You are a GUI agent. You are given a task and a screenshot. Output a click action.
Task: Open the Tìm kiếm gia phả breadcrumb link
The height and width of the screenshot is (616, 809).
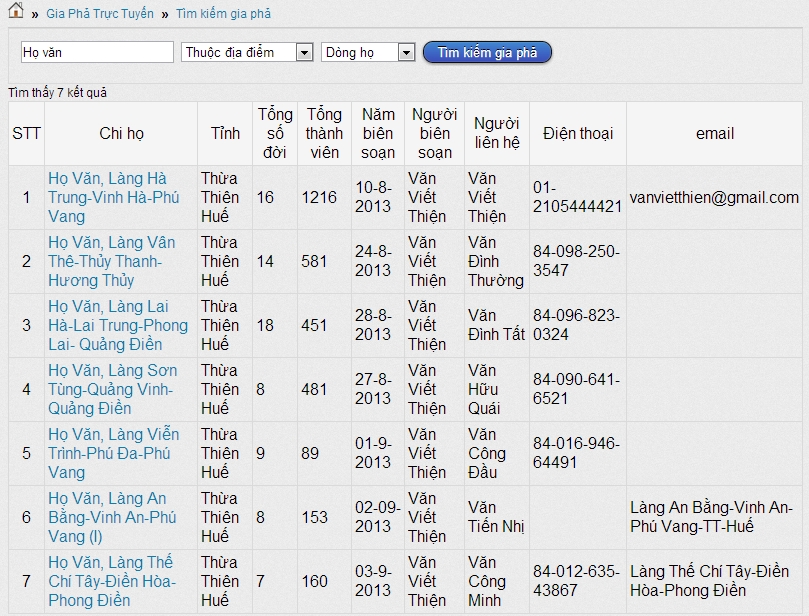[223, 14]
